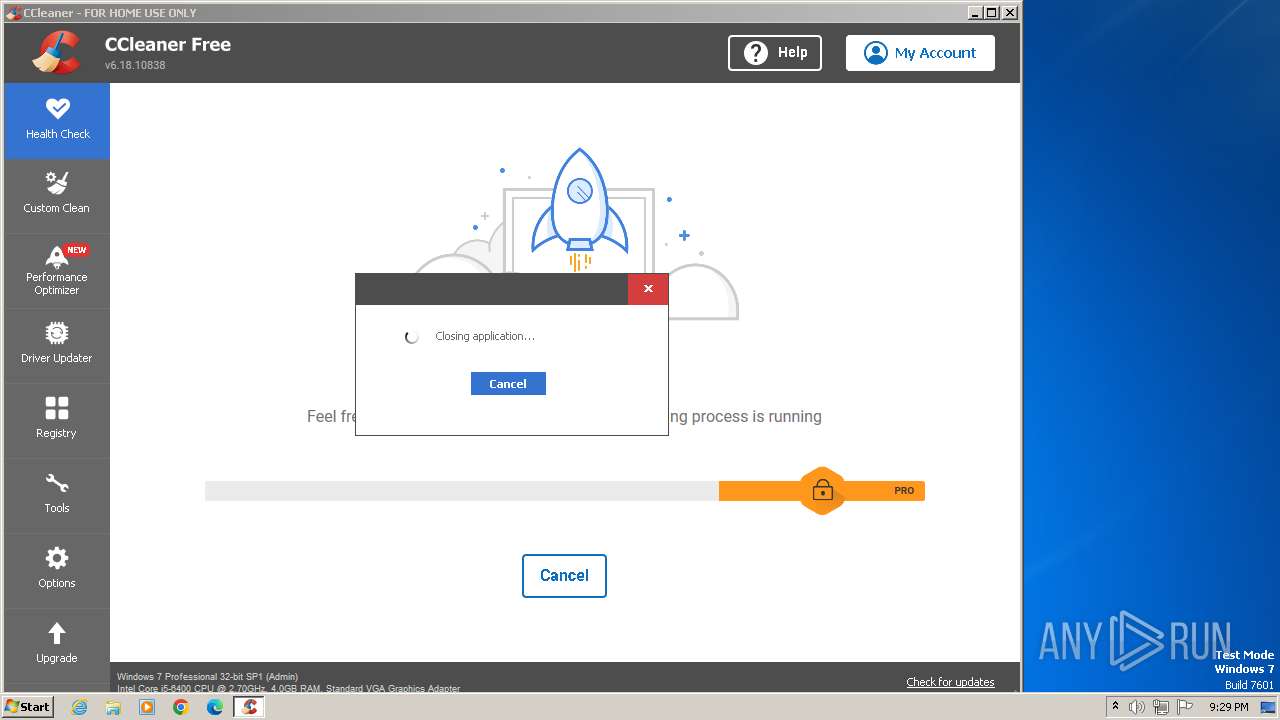Click the large Cancel button below progress bar
Image resolution: width=1280 pixels, height=720 pixels.
click(564, 576)
